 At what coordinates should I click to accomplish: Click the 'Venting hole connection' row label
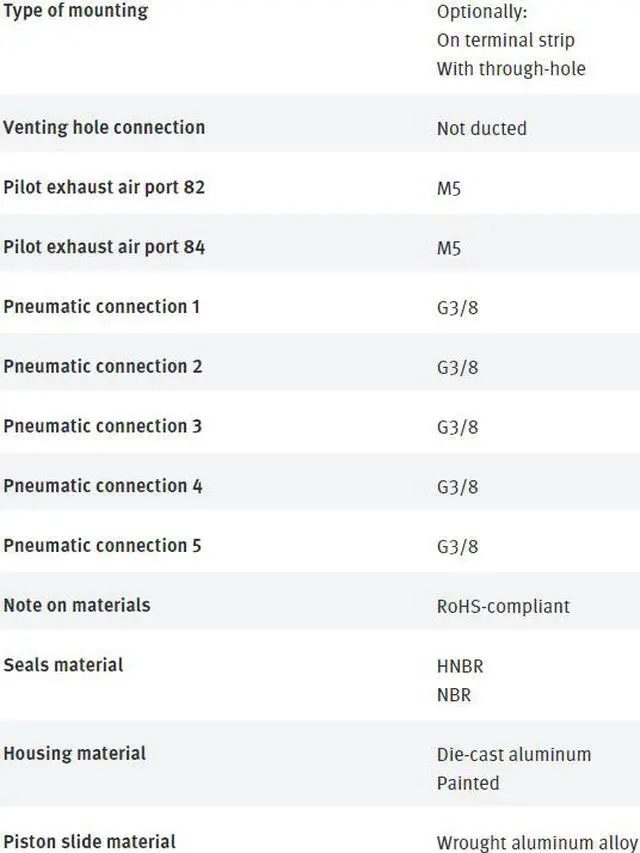point(104,127)
